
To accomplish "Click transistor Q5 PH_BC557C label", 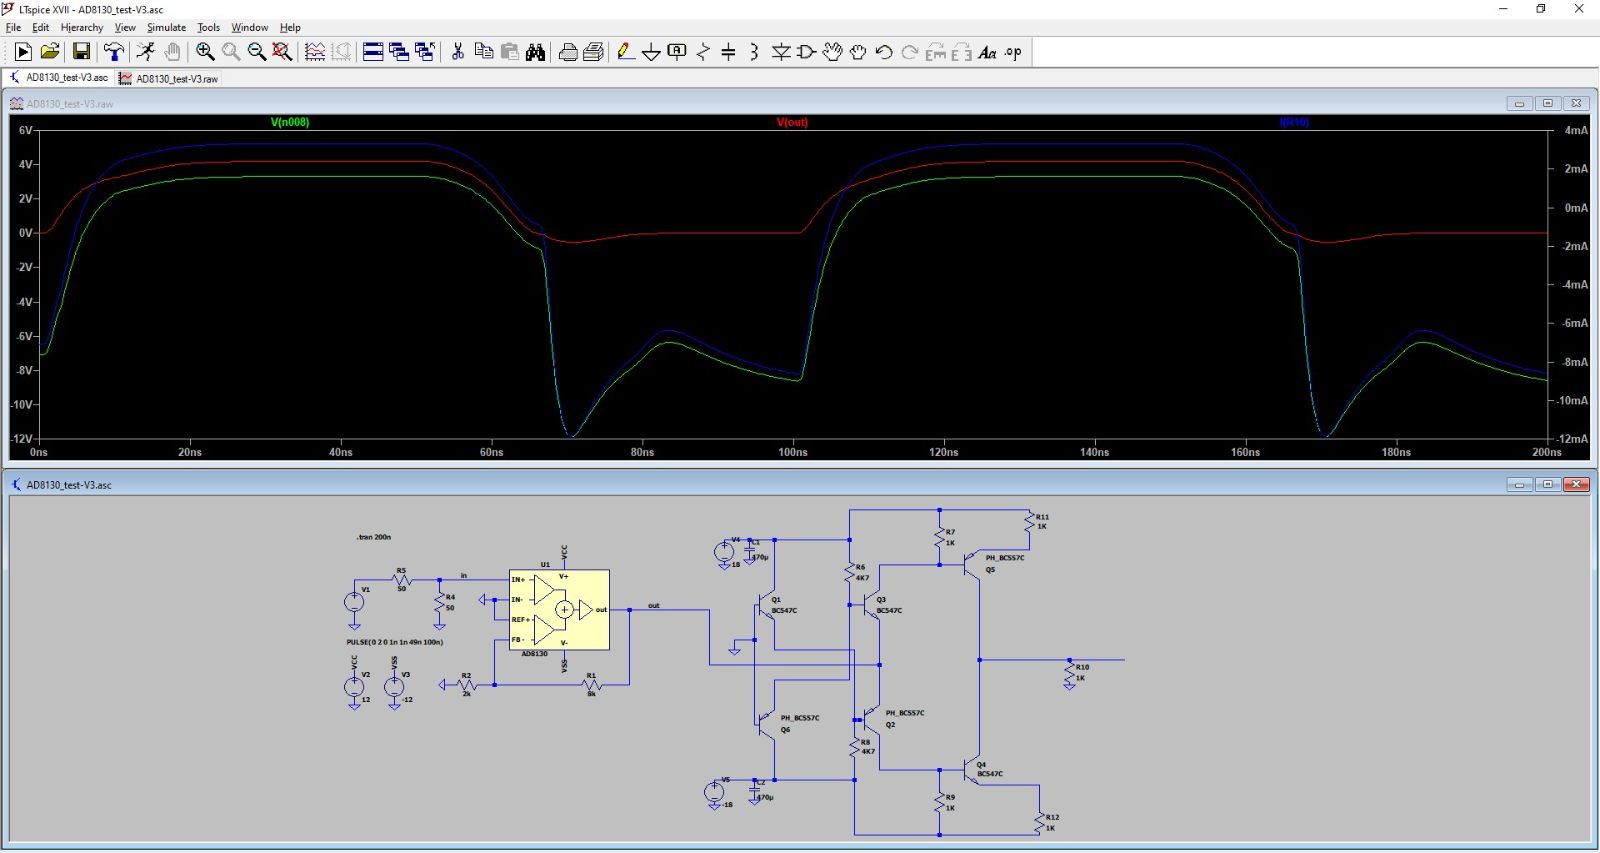I will click(1005, 558).
